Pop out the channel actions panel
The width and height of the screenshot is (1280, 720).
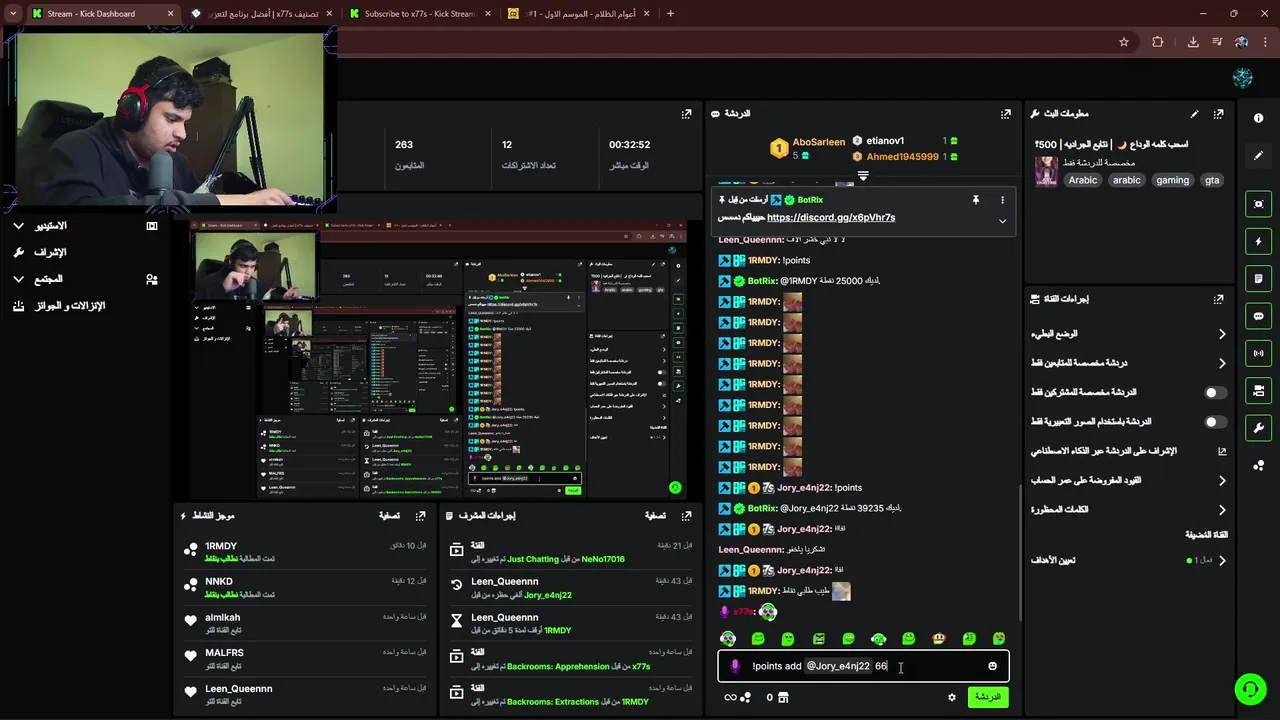point(1218,299)
